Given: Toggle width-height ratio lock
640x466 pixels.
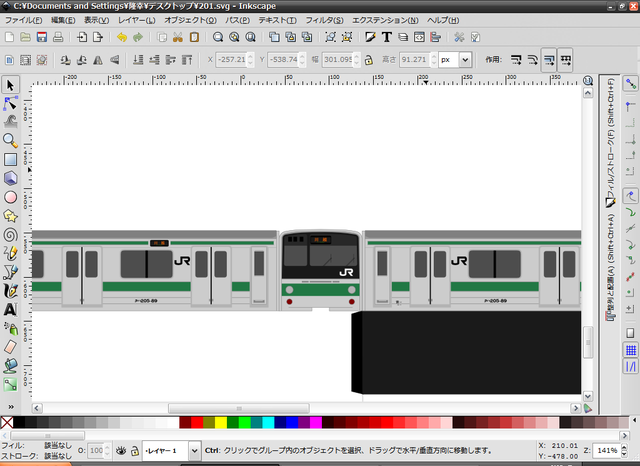Looking at the screenshot, I should pyautogui.click(x=369, y=60).
